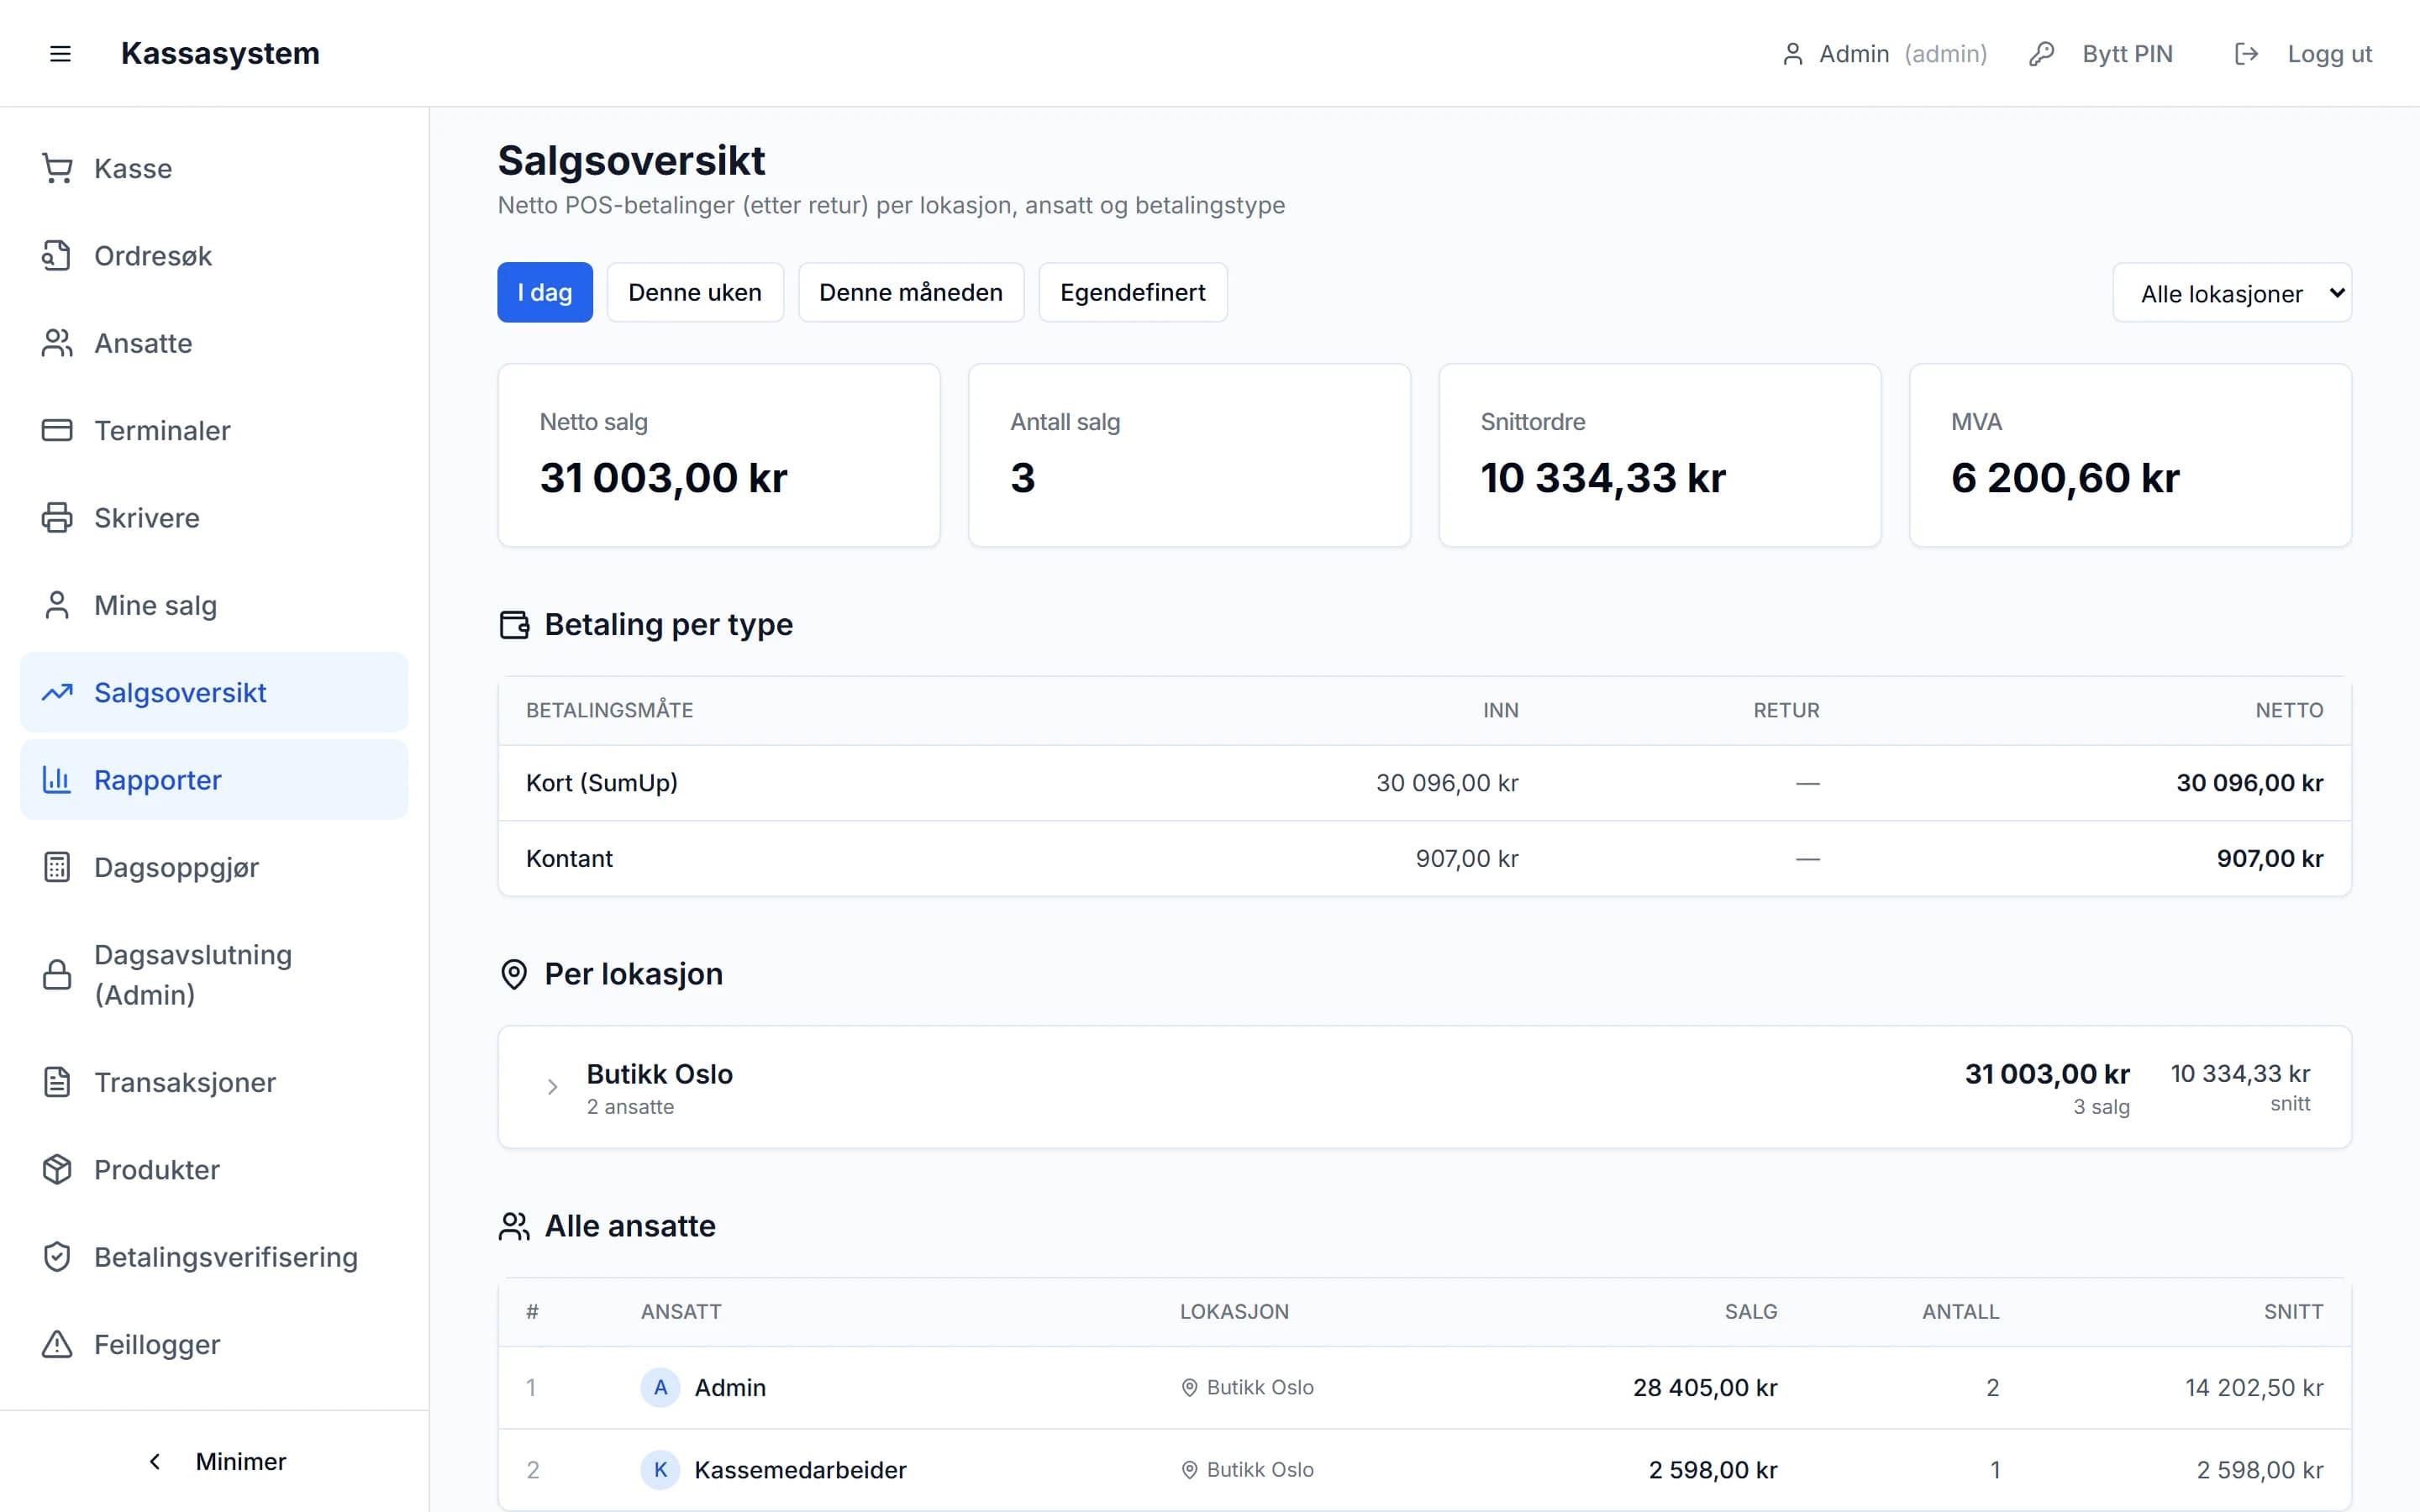Expand the Butikk Oslo location row chevron
Screen dimensions: 2420x1512
[x=552, y=1087]
